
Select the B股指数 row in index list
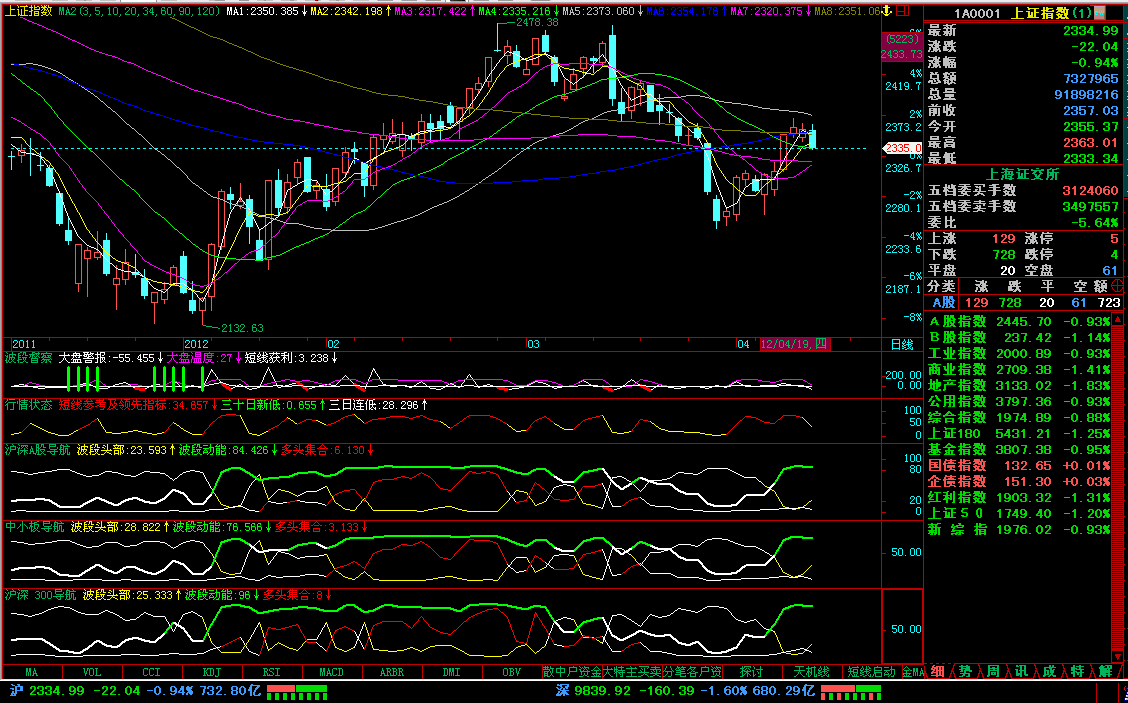click(1019, 337)
